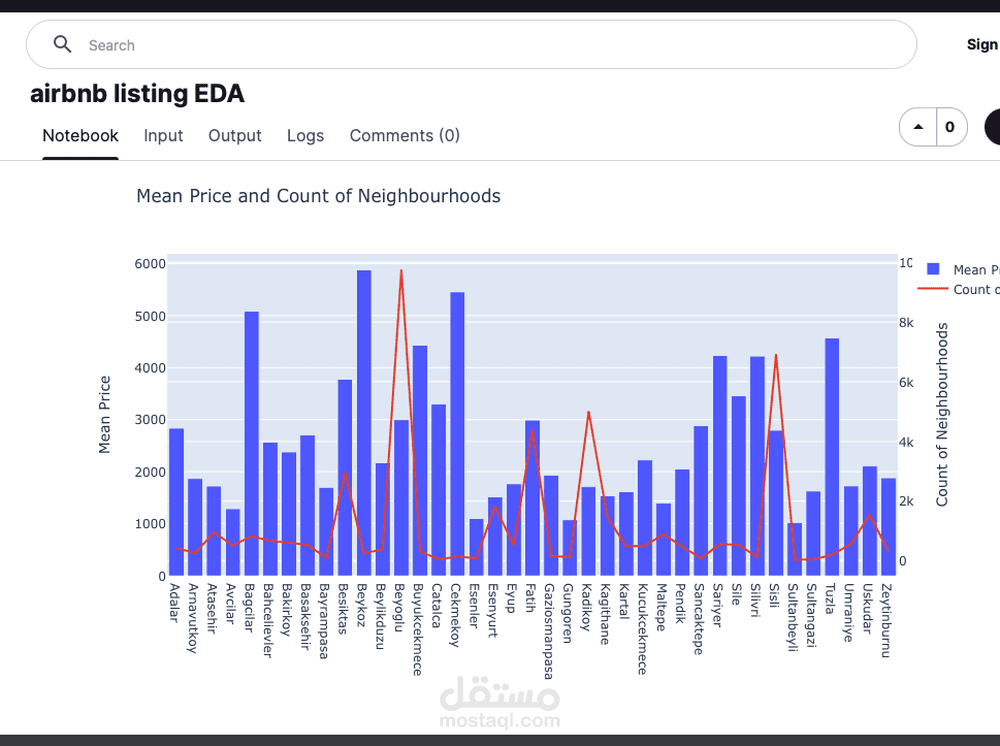
Task: Click the Cekmekoy bar in the chart
Action: coord(457,430)
